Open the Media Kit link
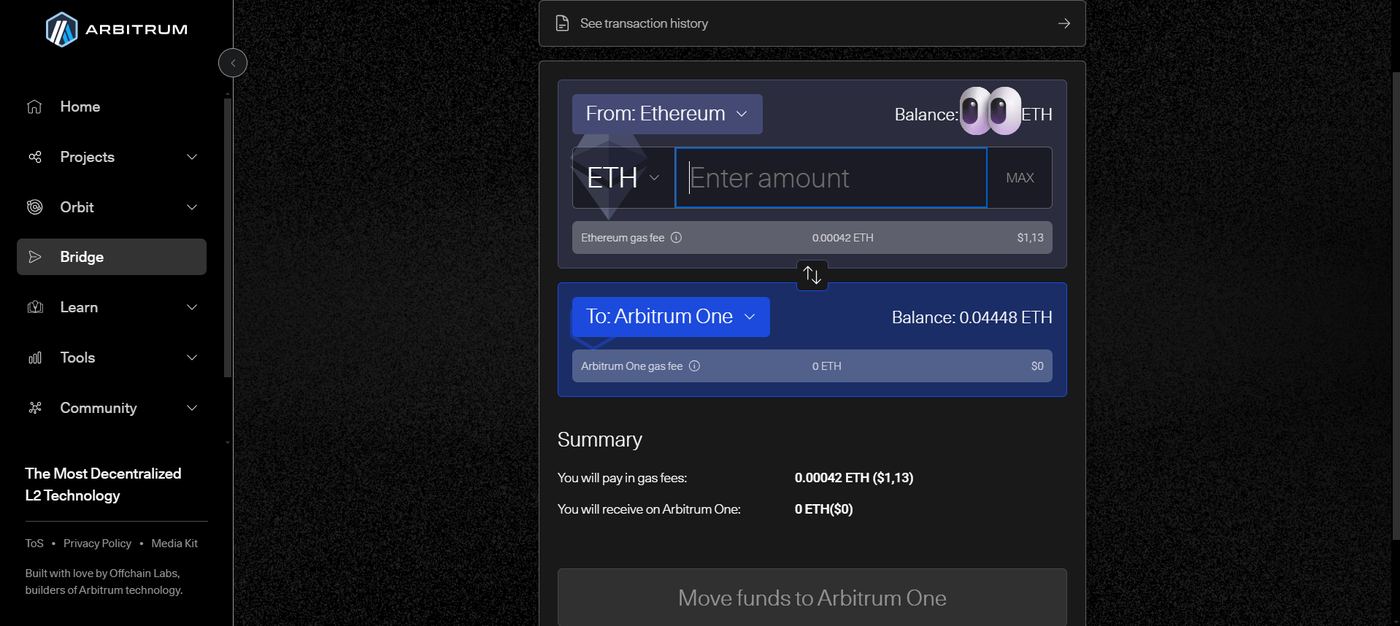The image size is (1400, 626). [x=175, y=544]
